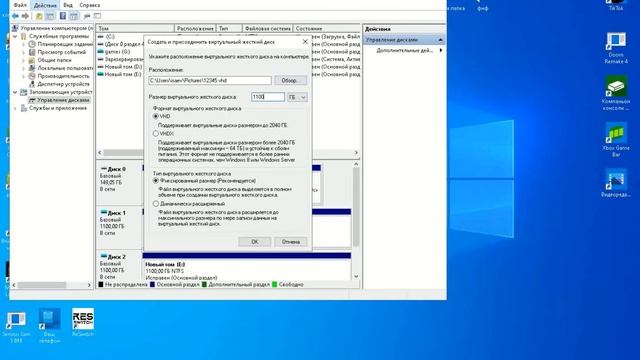Confirm dialog with OK button
The width and height of the screenshot is (640, 360).
tap(255, 242)
